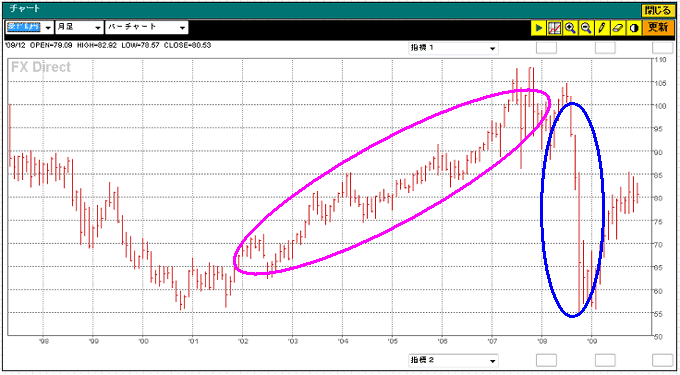Click the 80 price label on axis
Viewport: 680px width, 375px height.
[x=659, y=198]
